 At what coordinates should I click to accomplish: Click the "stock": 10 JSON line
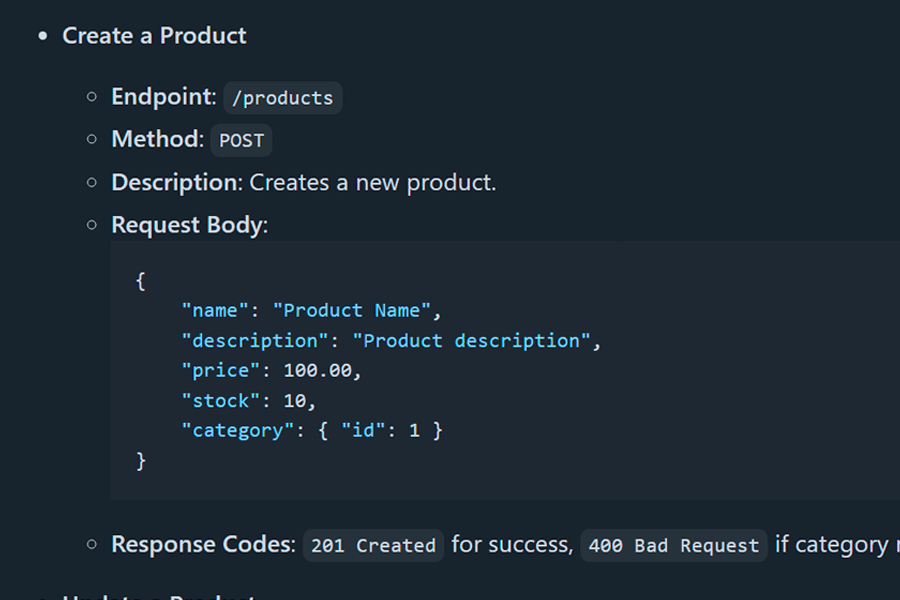tap(249, 401)
